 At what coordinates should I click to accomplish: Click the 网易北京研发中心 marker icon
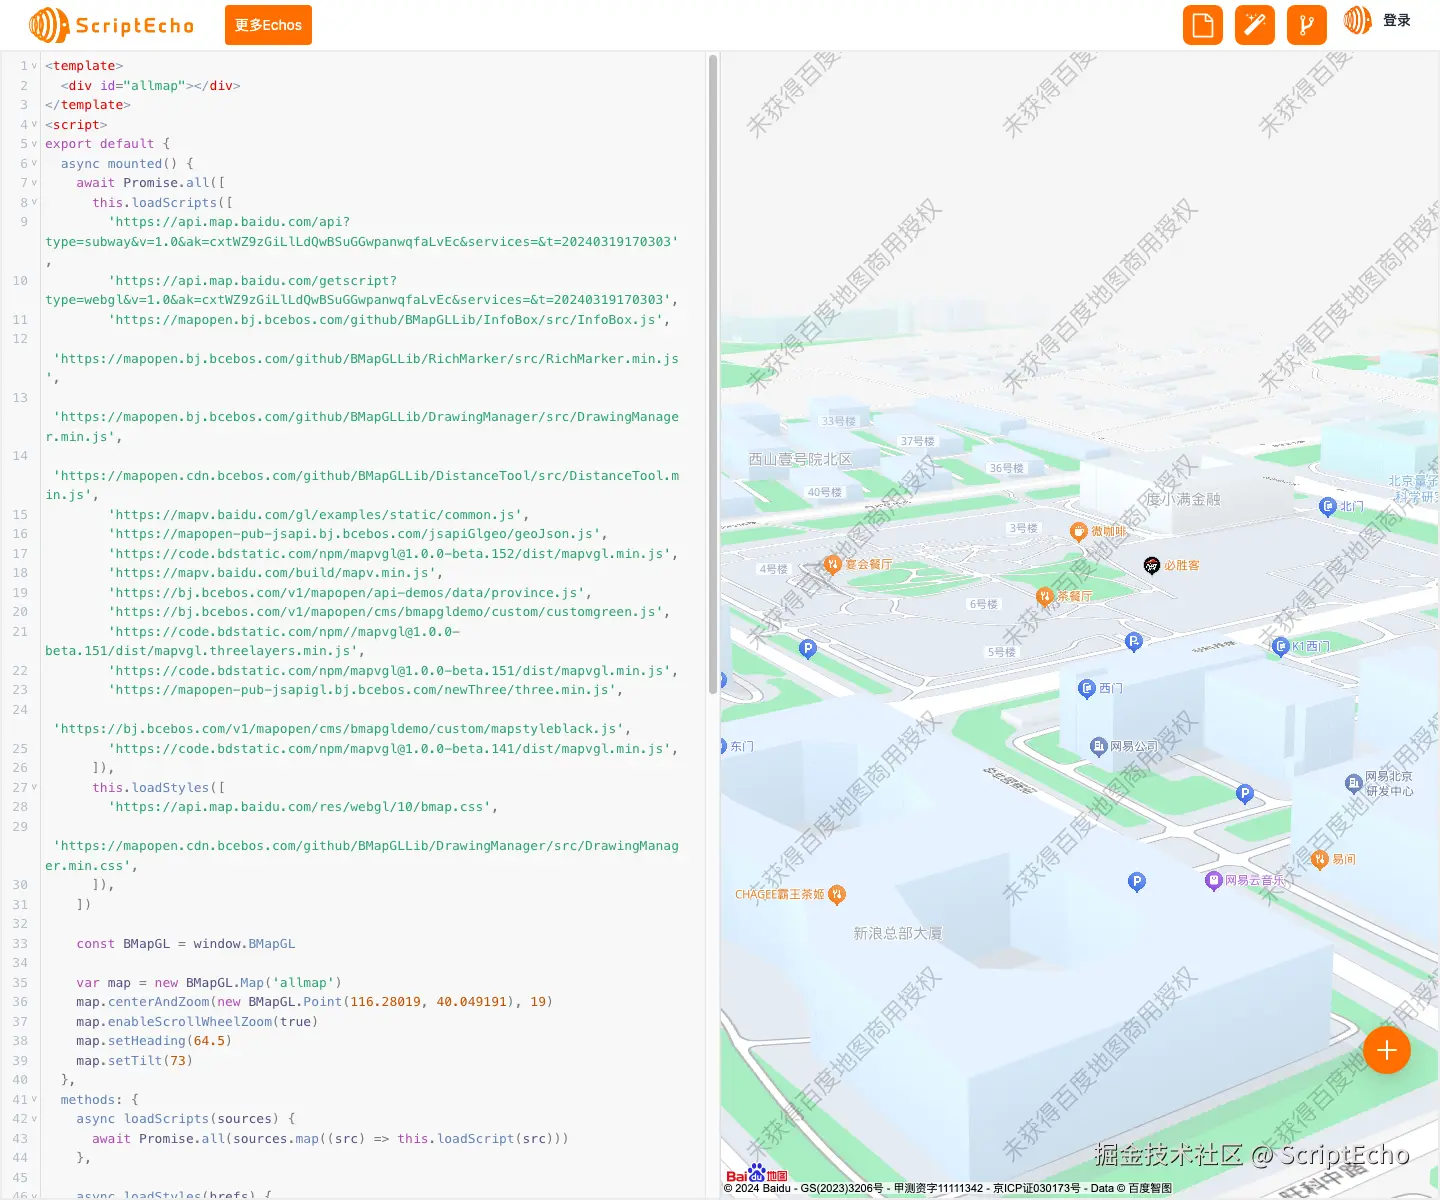(x=1353, y=783)
